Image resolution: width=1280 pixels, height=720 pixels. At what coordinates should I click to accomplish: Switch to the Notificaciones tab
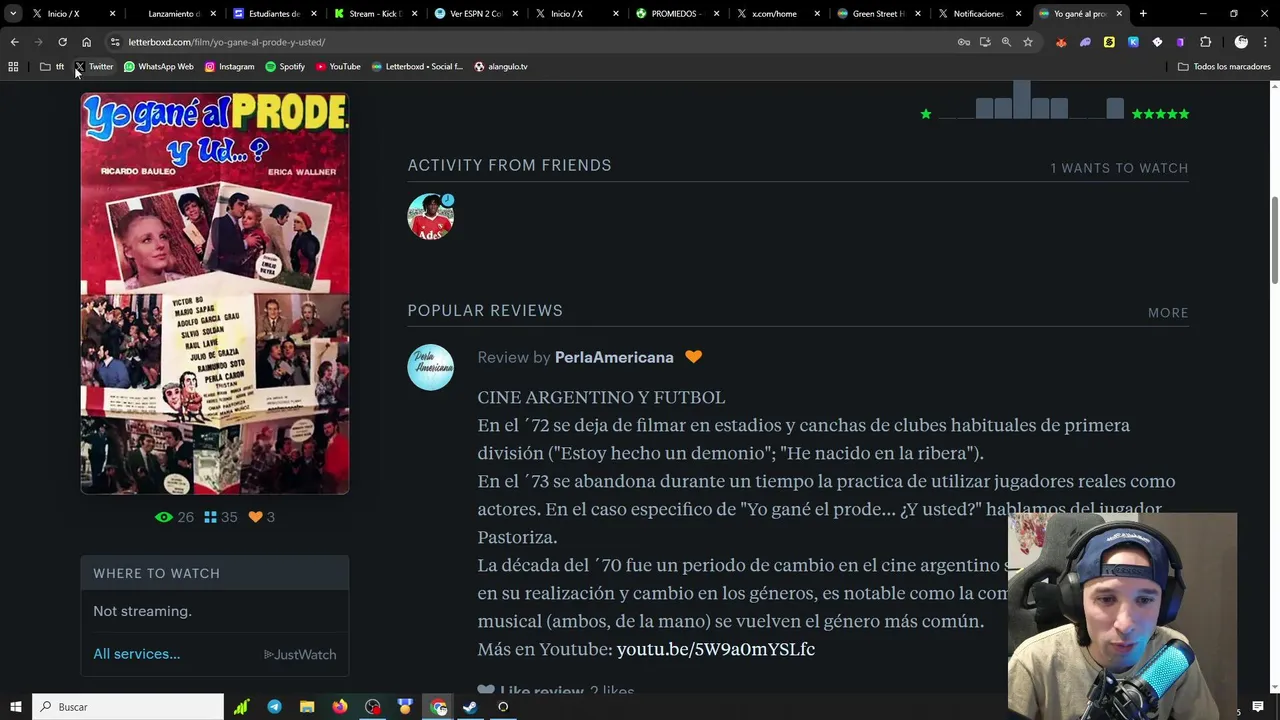pyautogui.click(x=980, y=14)
